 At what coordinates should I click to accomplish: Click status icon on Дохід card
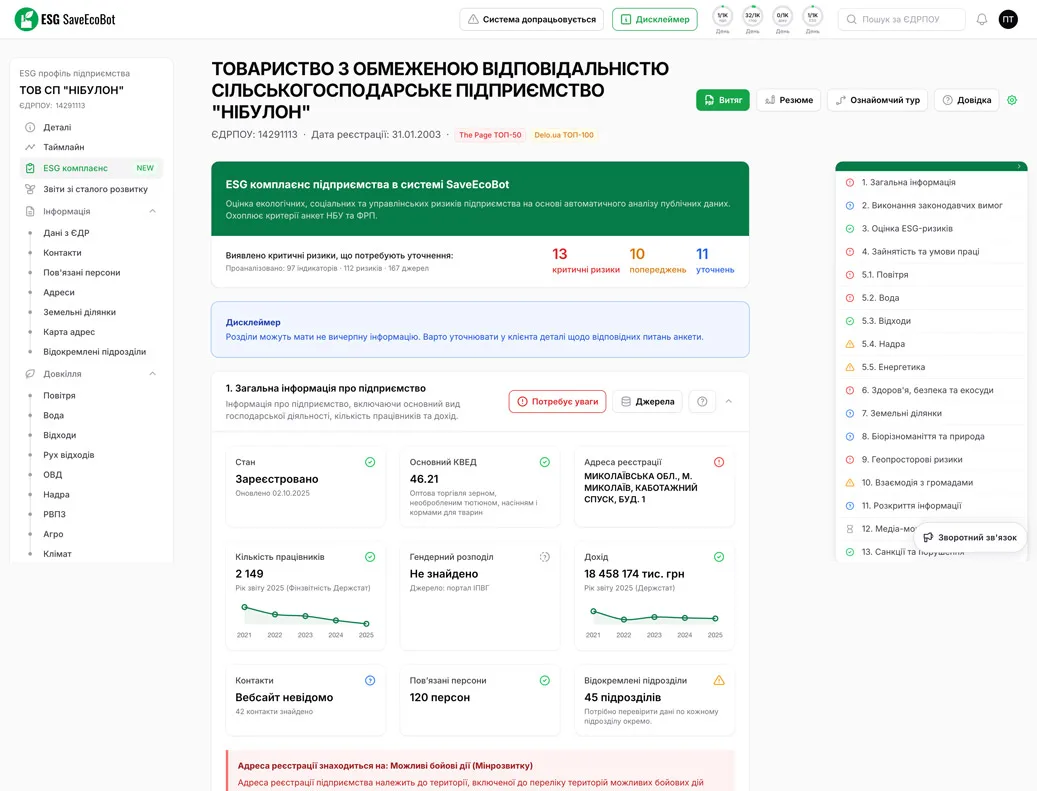(x=719, y=557)
